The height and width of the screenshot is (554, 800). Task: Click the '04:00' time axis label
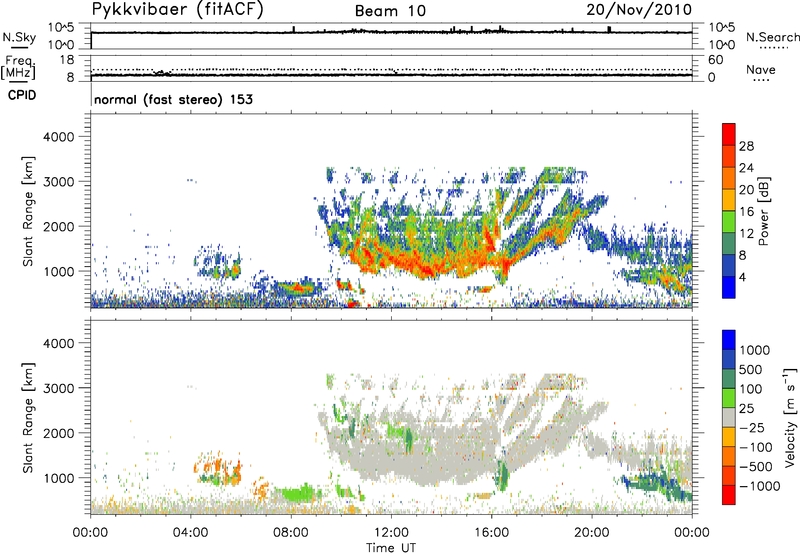(x=191, y=533)
